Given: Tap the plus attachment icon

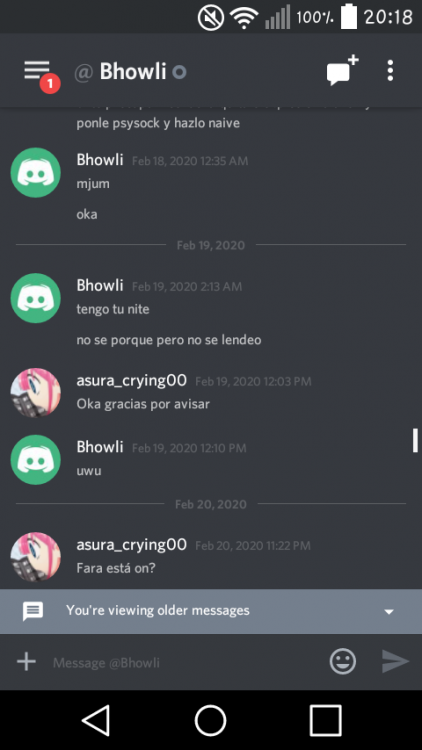Looking at the screenshot, I should pos(26,662).
